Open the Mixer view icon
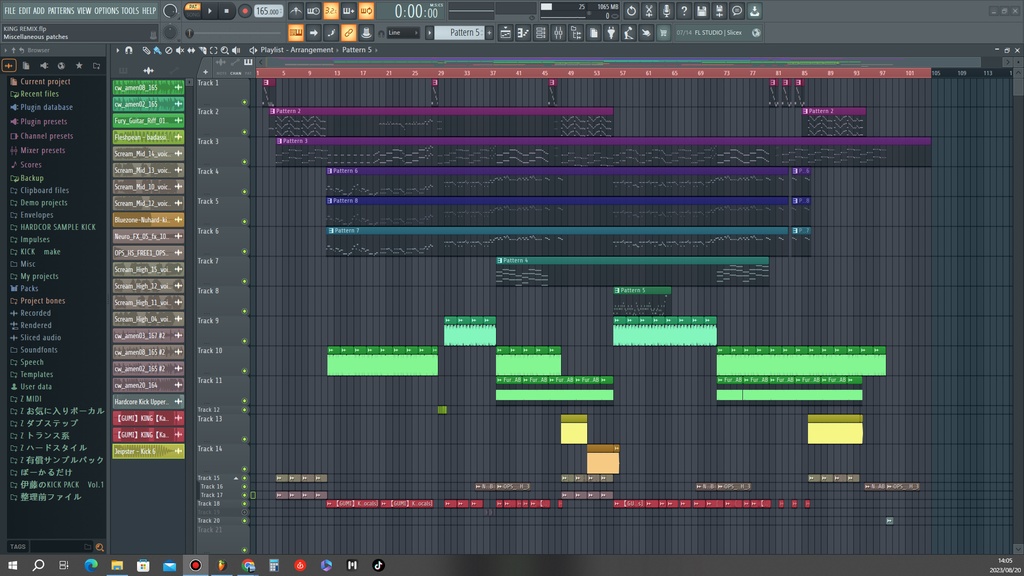The height and width of the screenshot is (576, 1024). point(558,33)
